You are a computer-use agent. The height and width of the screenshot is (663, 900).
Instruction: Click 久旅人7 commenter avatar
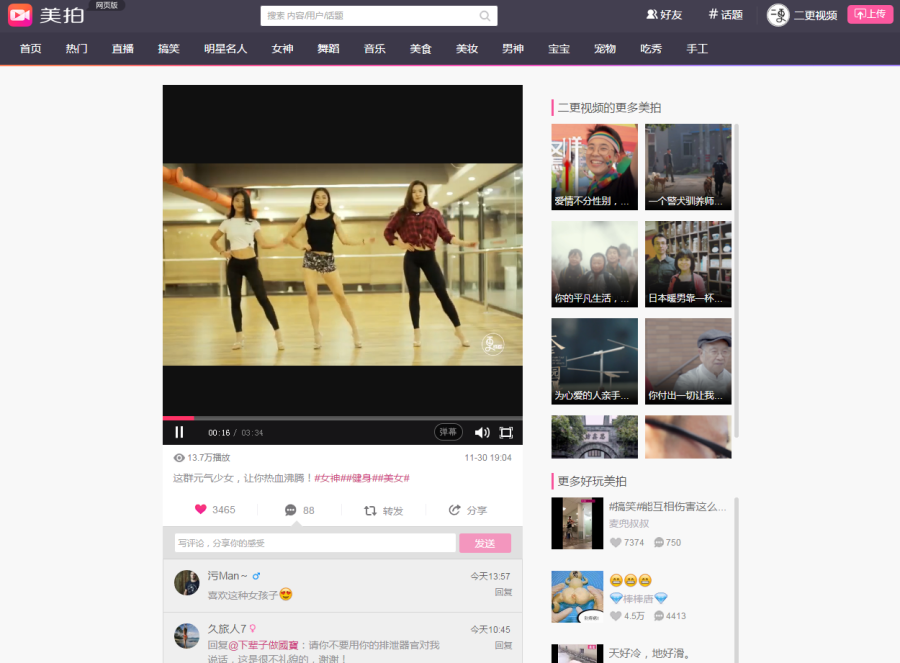[x=187, y=636]
